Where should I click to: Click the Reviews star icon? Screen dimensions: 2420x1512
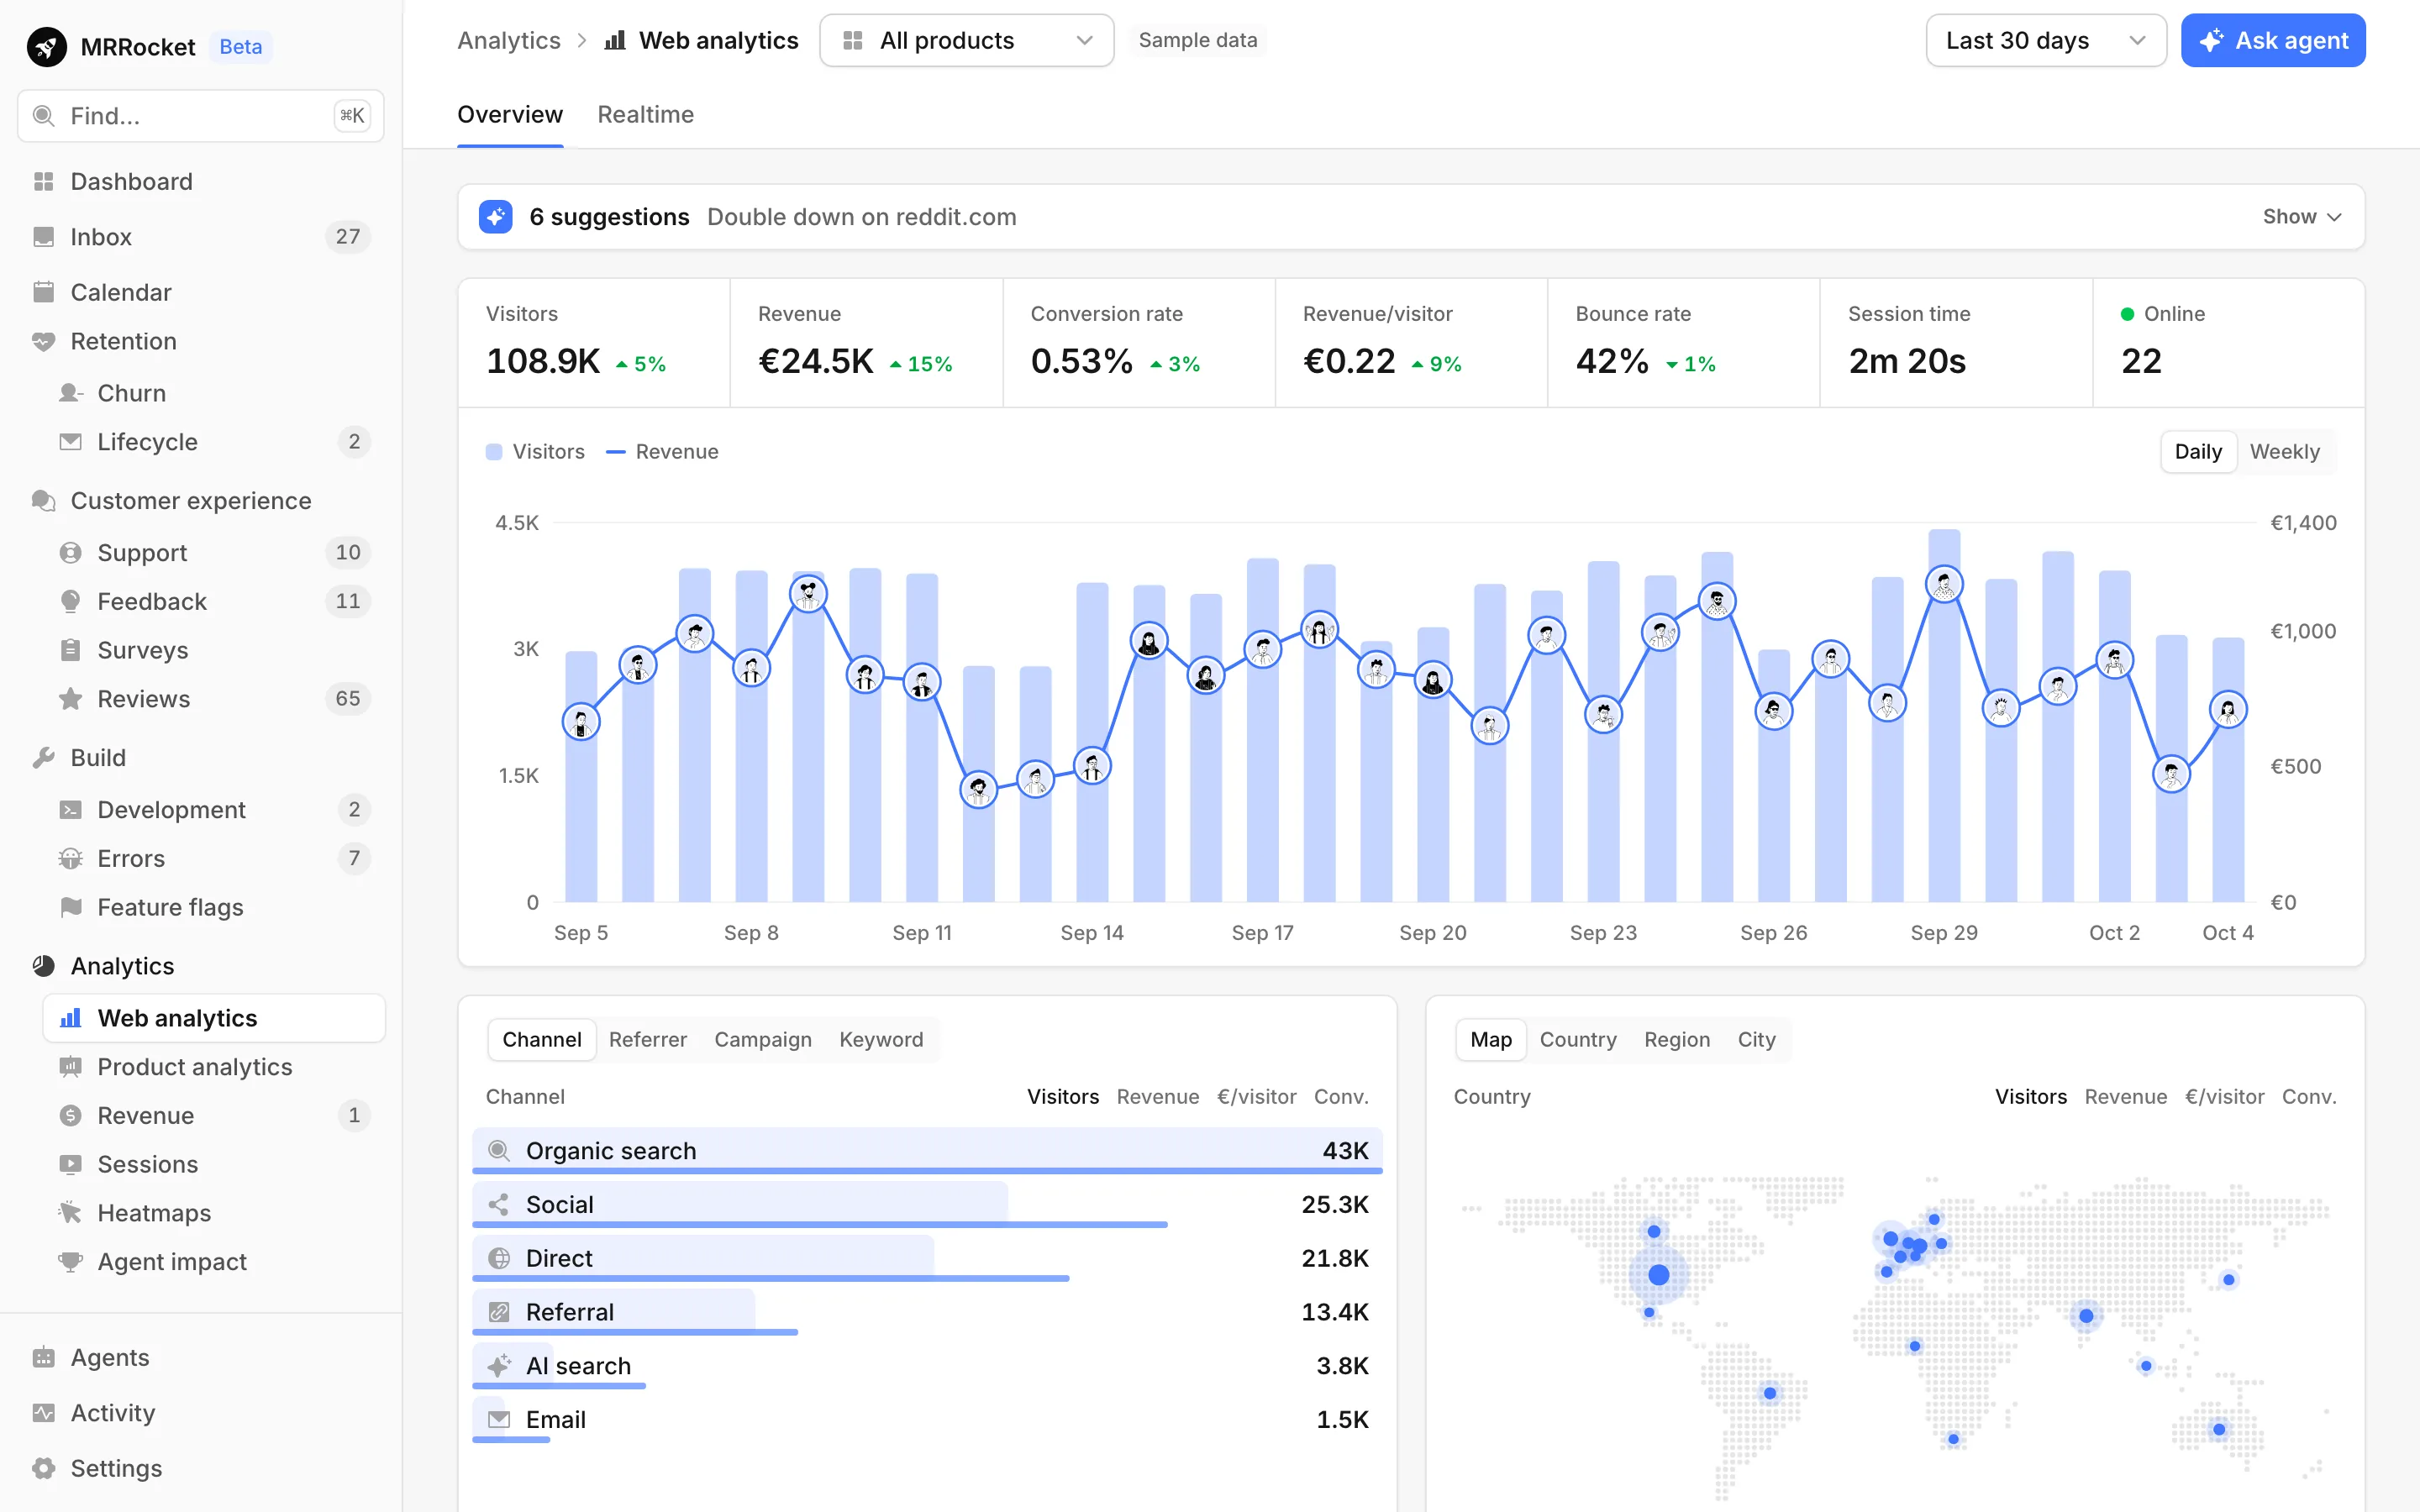[x=70, y=699]
